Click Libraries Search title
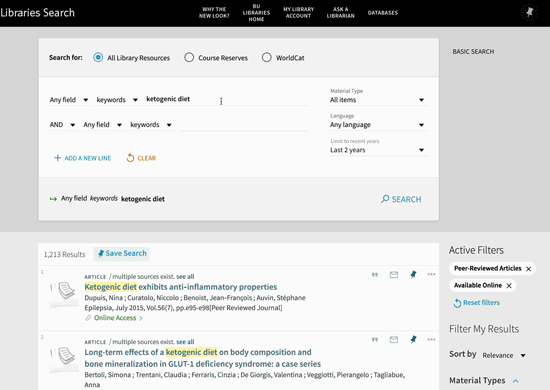The height and width of the screenshot is (390, 550). point(38,13)
